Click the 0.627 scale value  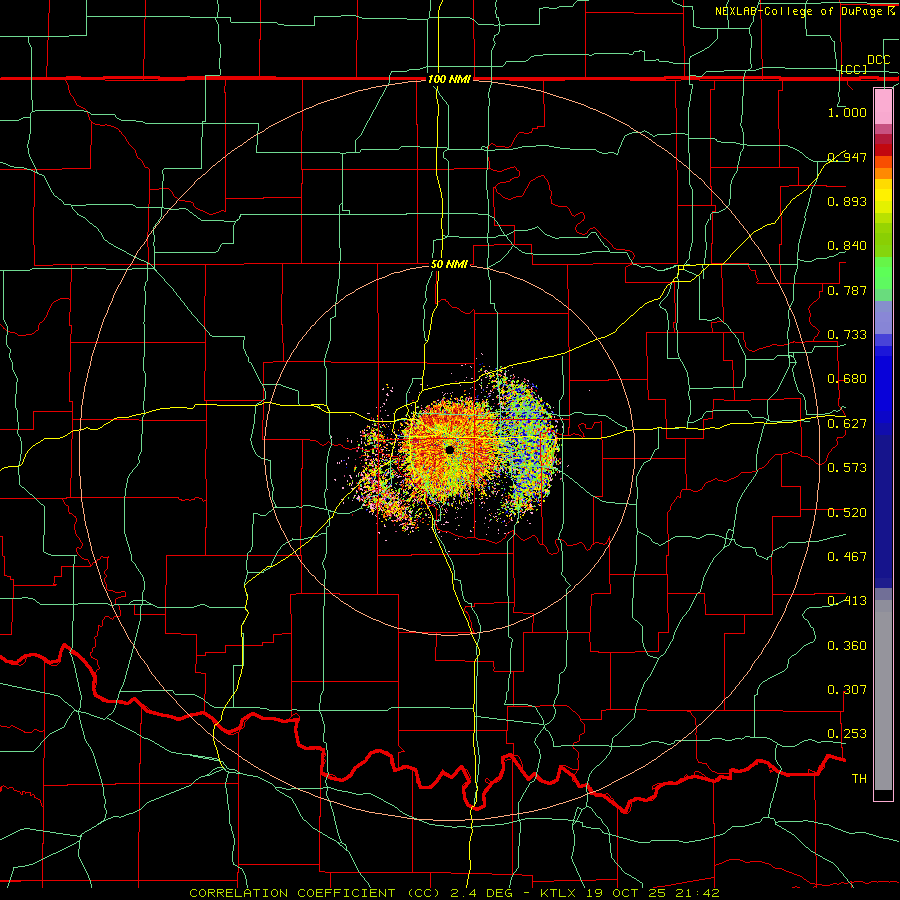[x=847, y=424]
